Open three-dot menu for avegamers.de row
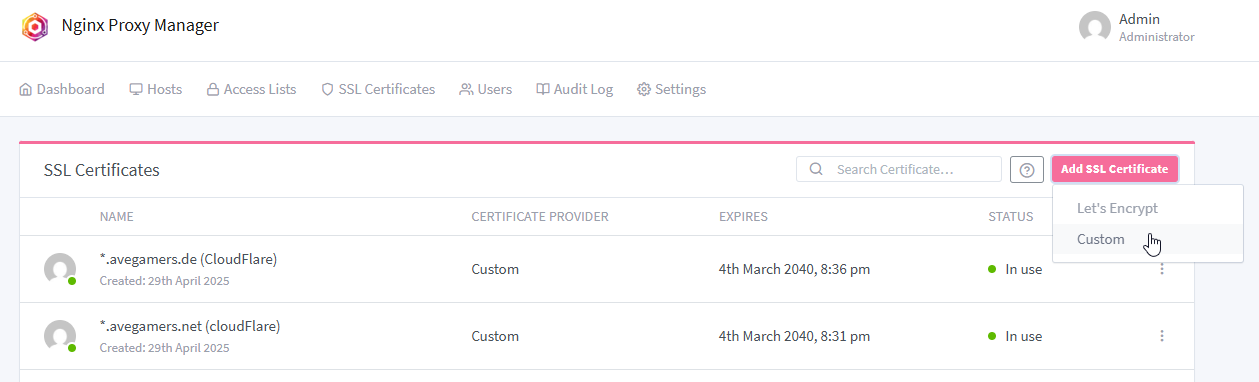The image size is (1259, 382). click(x=1161, y=269)
